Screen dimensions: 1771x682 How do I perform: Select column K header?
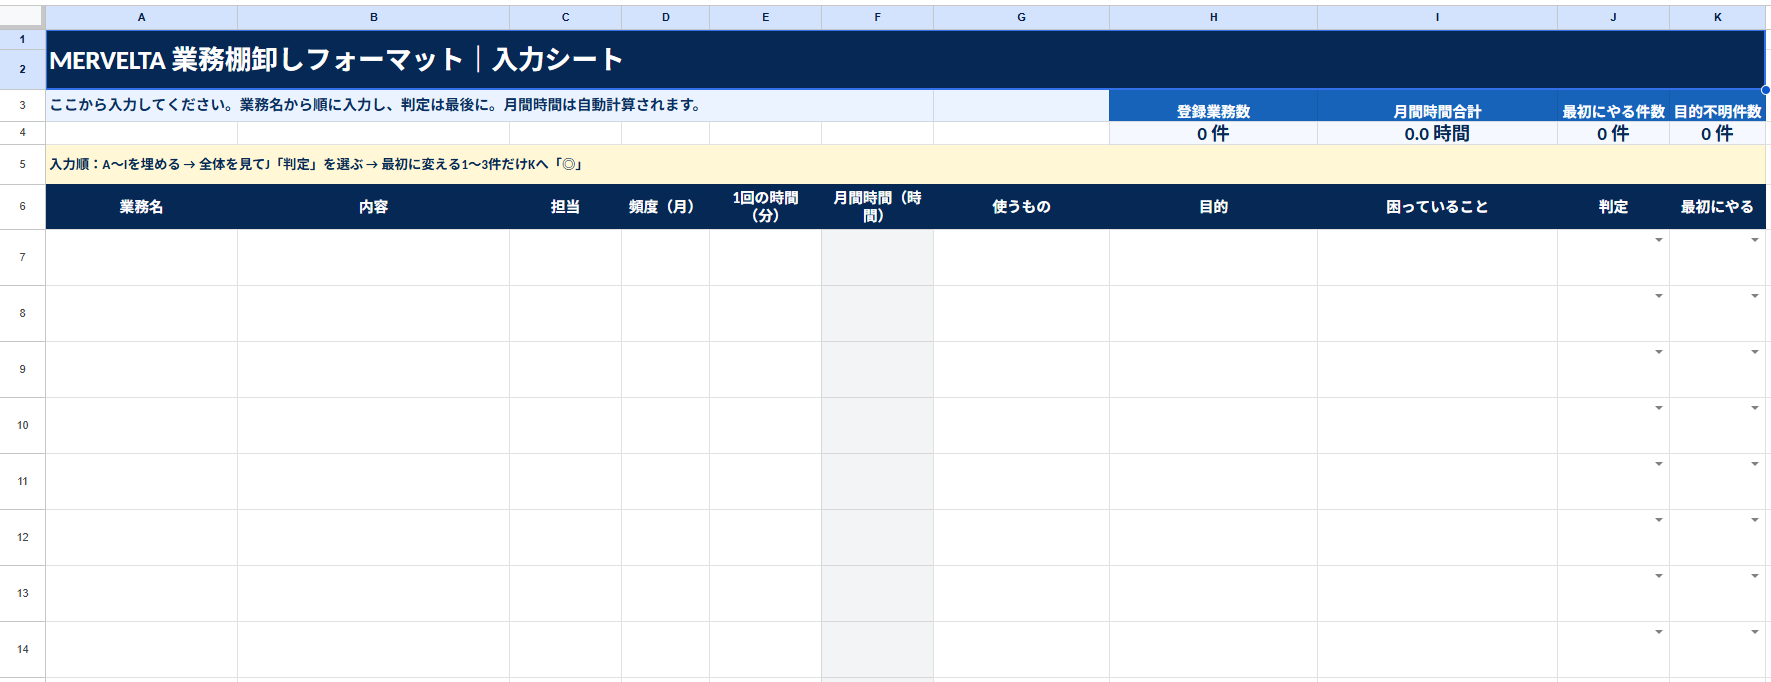[1718, 17]
